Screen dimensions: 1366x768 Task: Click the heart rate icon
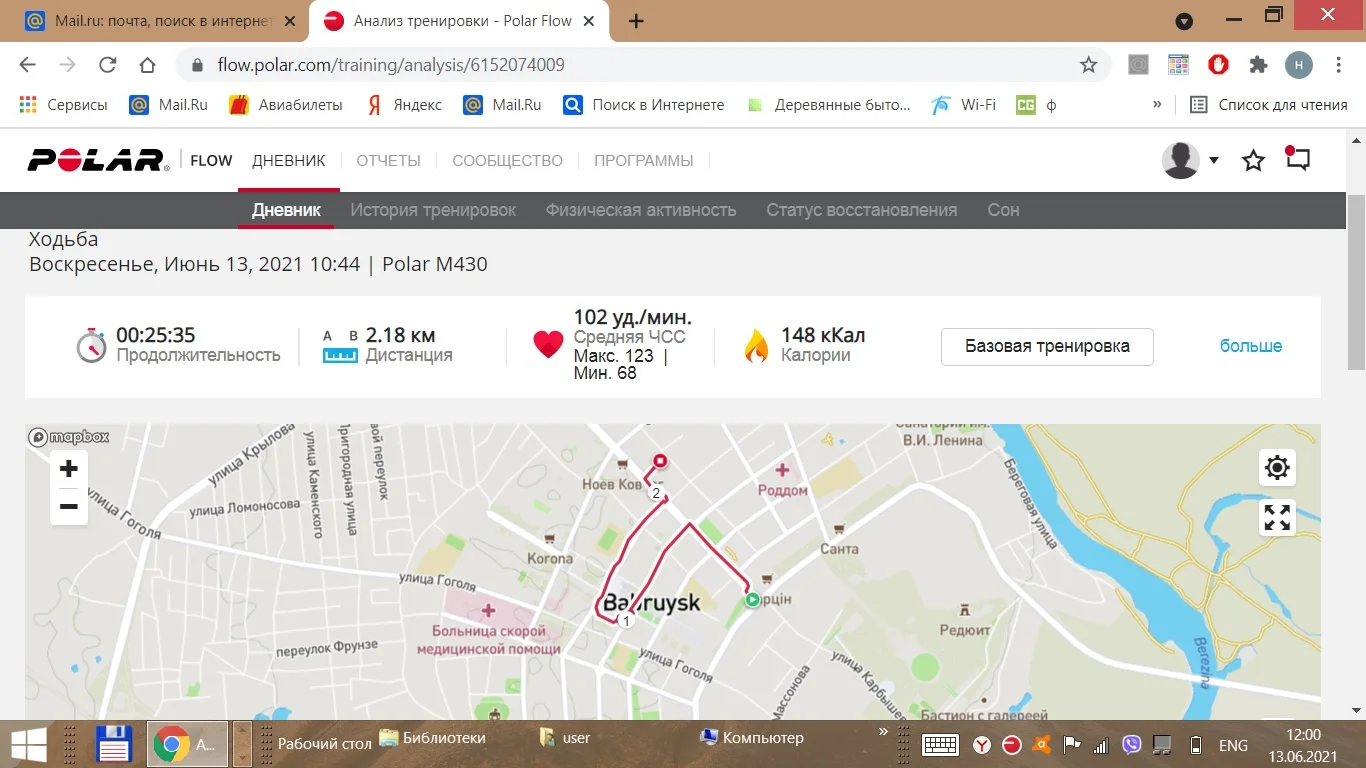[548, 346]
